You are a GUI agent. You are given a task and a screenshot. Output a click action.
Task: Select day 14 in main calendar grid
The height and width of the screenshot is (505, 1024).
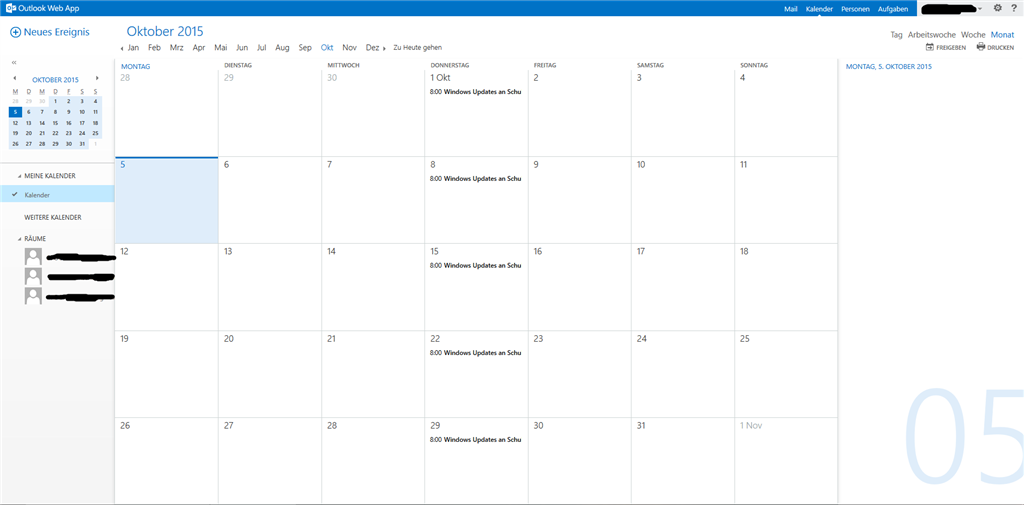point(373,287)
